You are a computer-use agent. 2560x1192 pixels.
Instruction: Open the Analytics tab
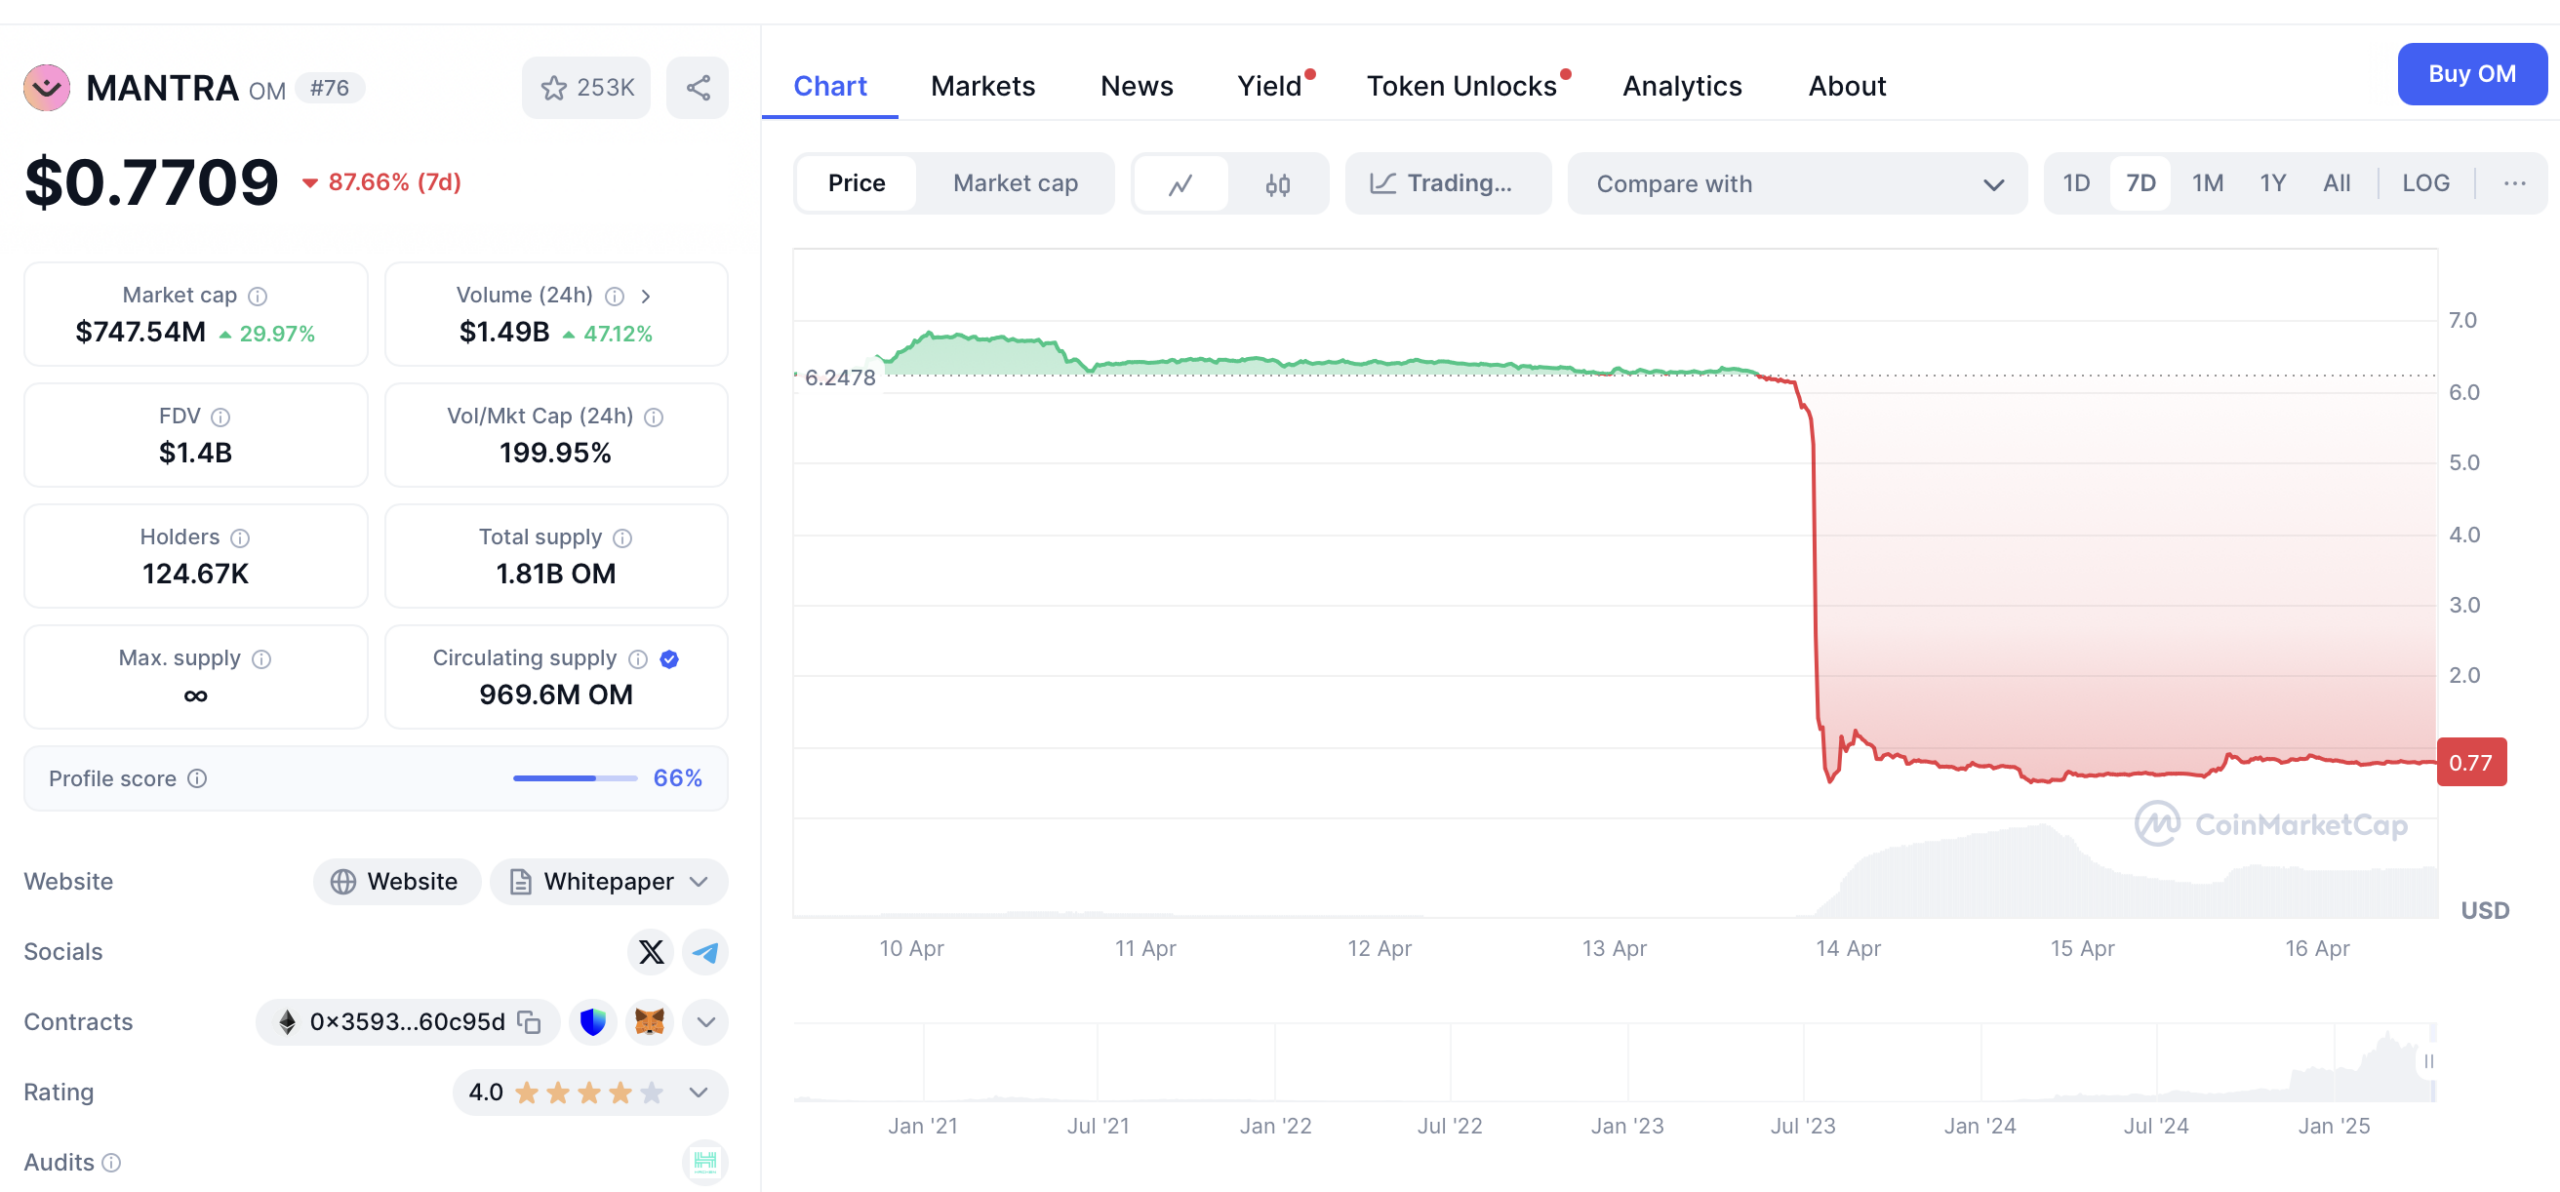1682,86
